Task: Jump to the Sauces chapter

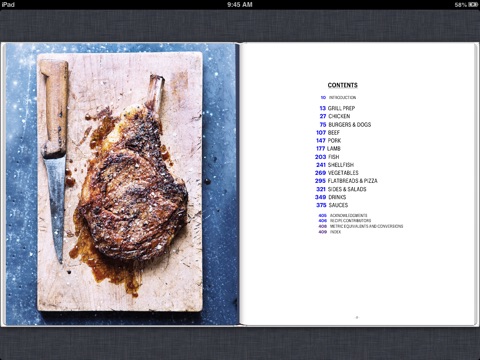Action: (x=332, y=205)
